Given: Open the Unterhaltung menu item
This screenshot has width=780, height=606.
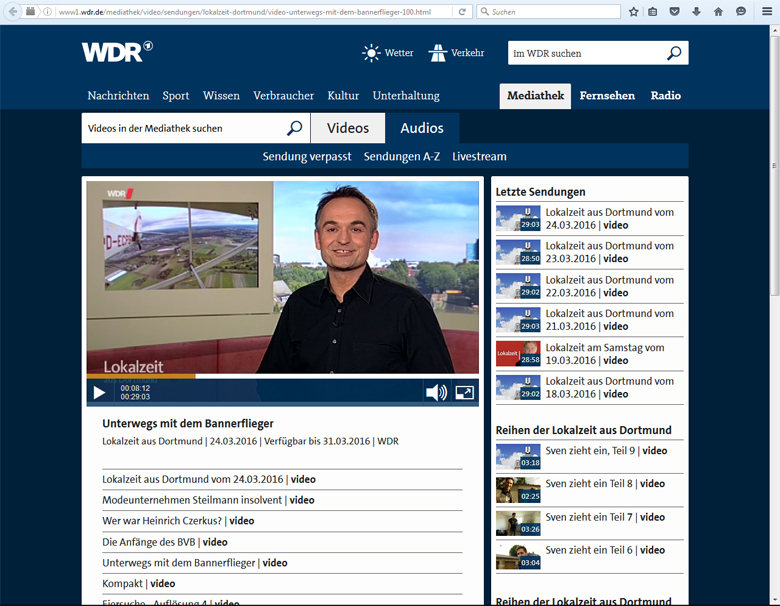Looking at the screenshot, I should [x=406, y=96].
